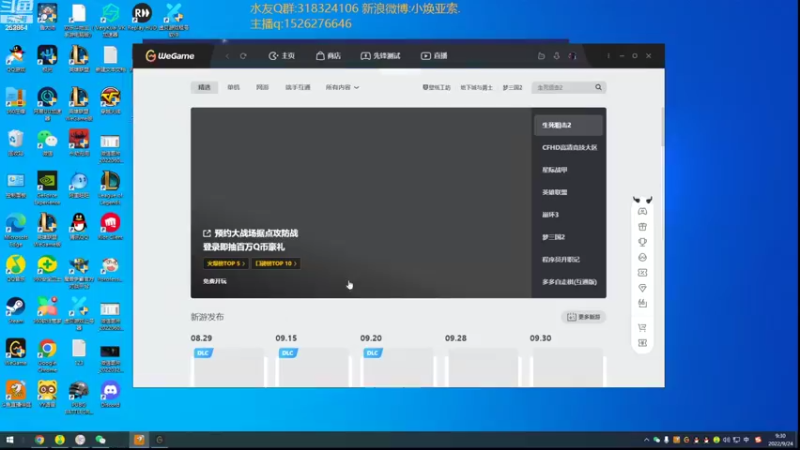Screen dimensions: 800x450
Task: Click the search magnifier icon
Action: point(598,87)
